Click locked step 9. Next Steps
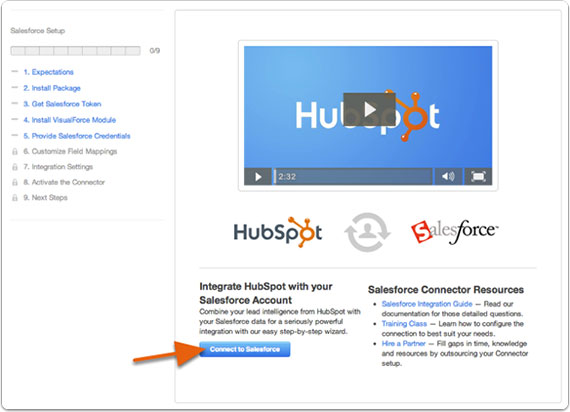The height and width of the screenshot is (412, 570). [x=45, y=198]
